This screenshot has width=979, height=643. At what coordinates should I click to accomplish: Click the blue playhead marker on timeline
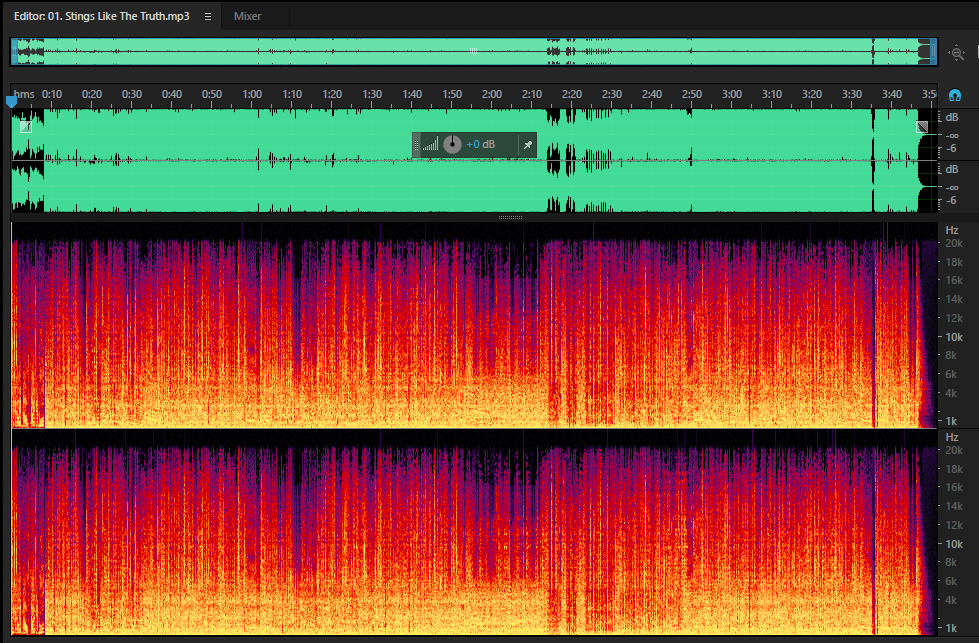(x=11, y=100)
